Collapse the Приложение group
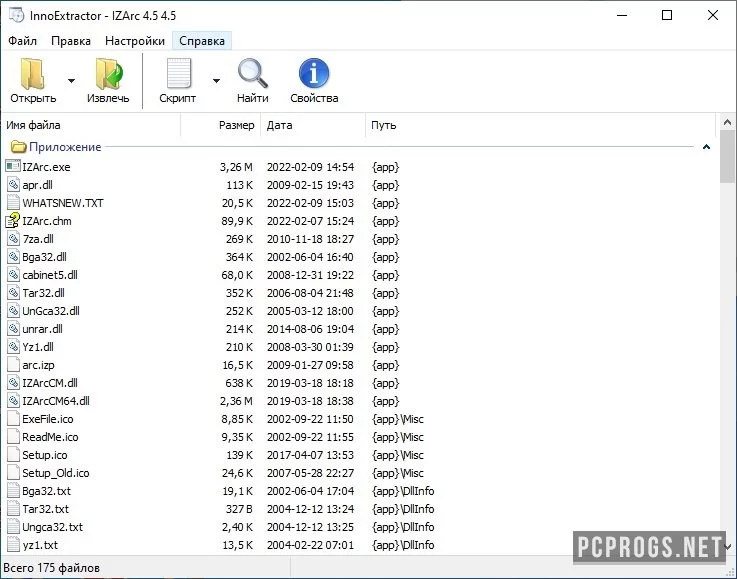The width and height of the screenshot is (737, 579). tap(706, 147)
